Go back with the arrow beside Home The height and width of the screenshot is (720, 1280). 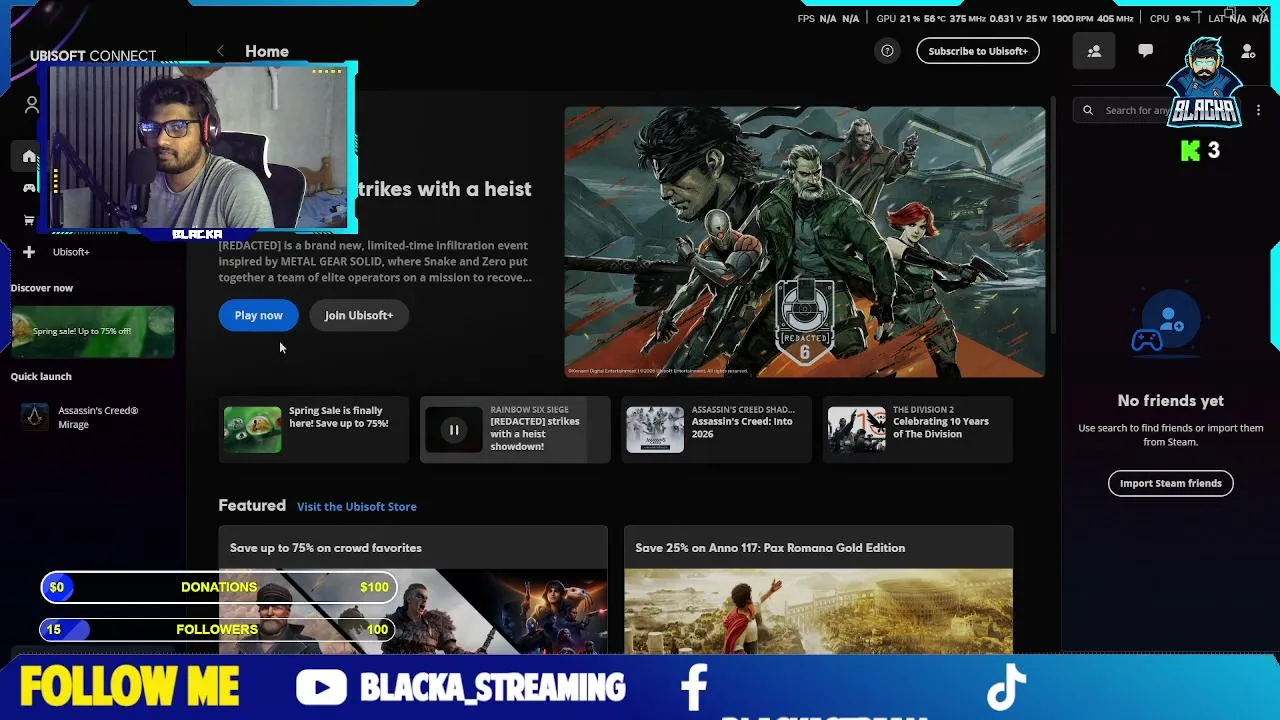220,51
